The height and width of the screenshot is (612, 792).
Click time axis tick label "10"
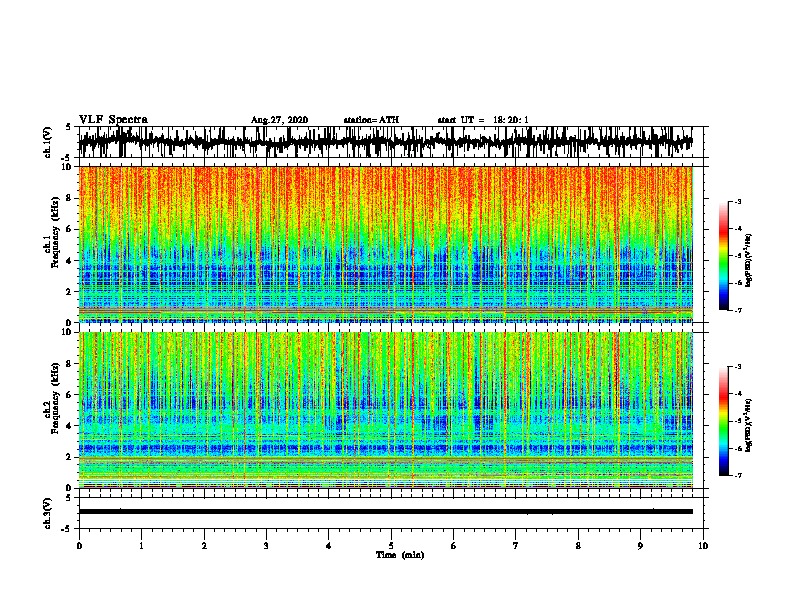coord(703,546)
